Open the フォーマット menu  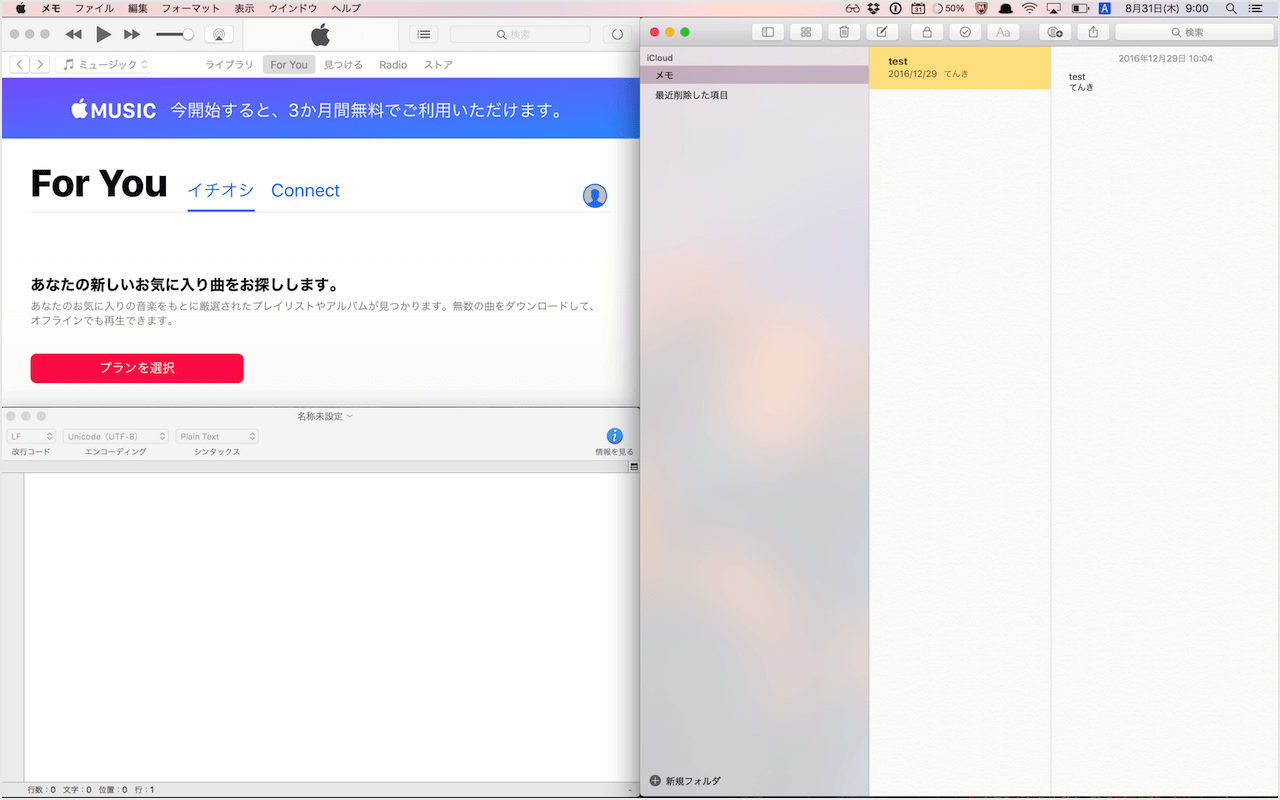pos(191,8)
